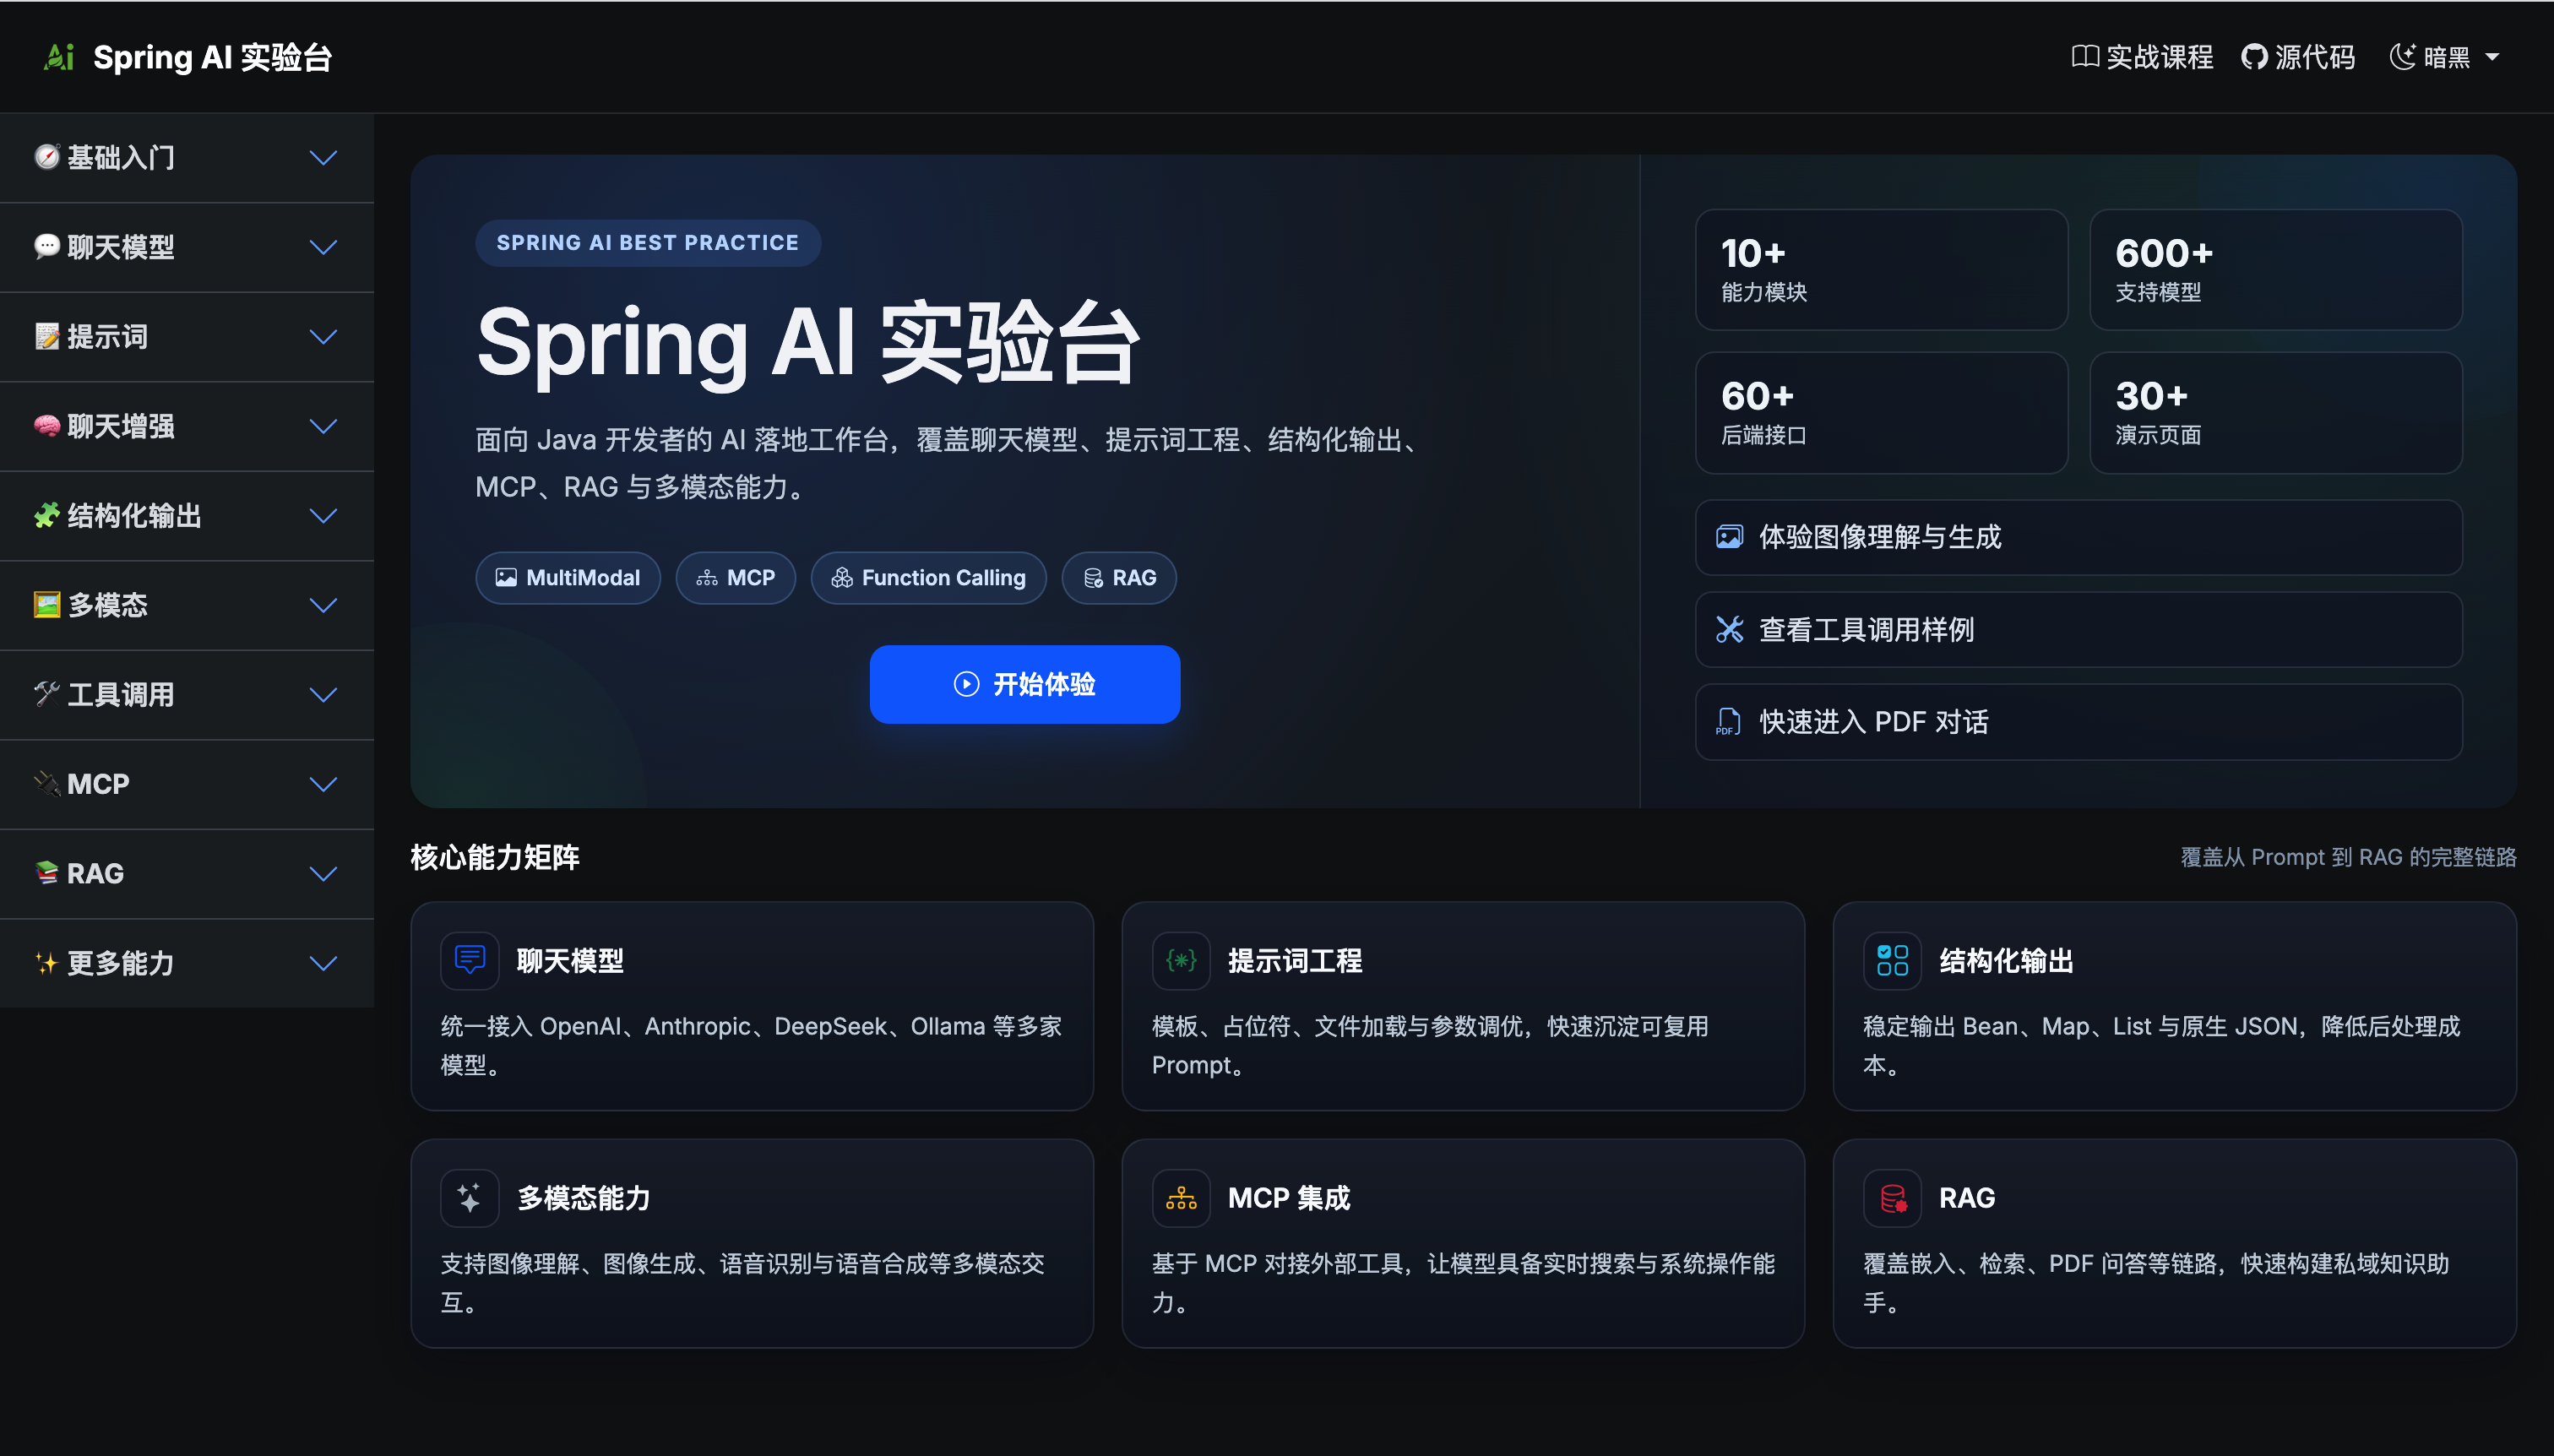
Task: Open the 工具调用 sidebar menu
Action: coord(187,694)
